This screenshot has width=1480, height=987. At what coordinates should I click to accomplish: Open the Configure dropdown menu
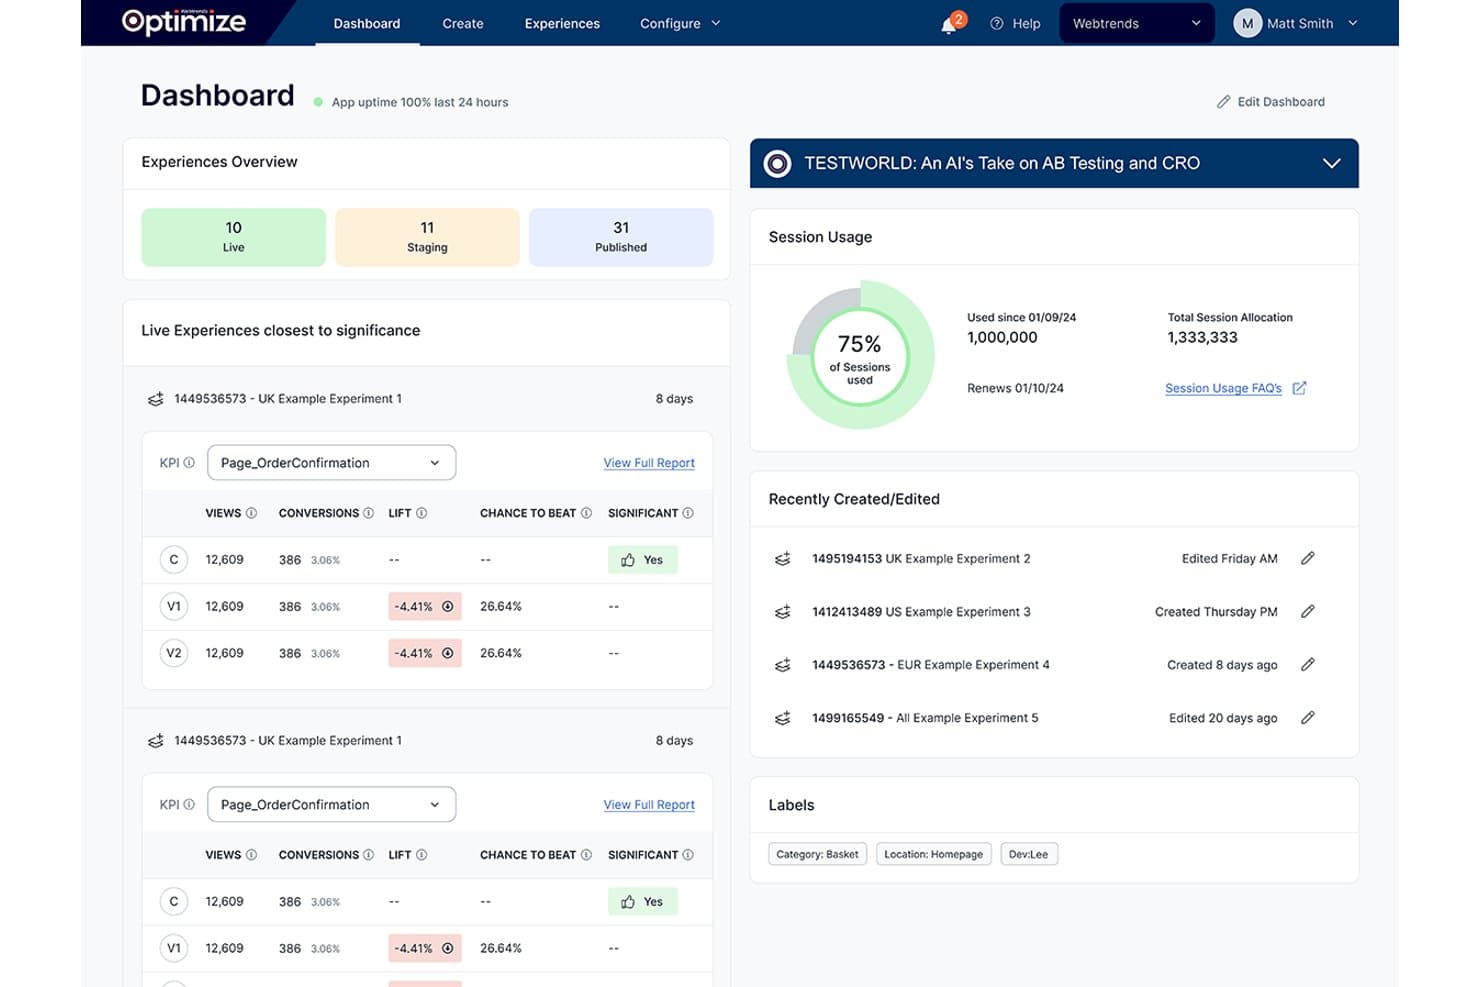[680, 23]
